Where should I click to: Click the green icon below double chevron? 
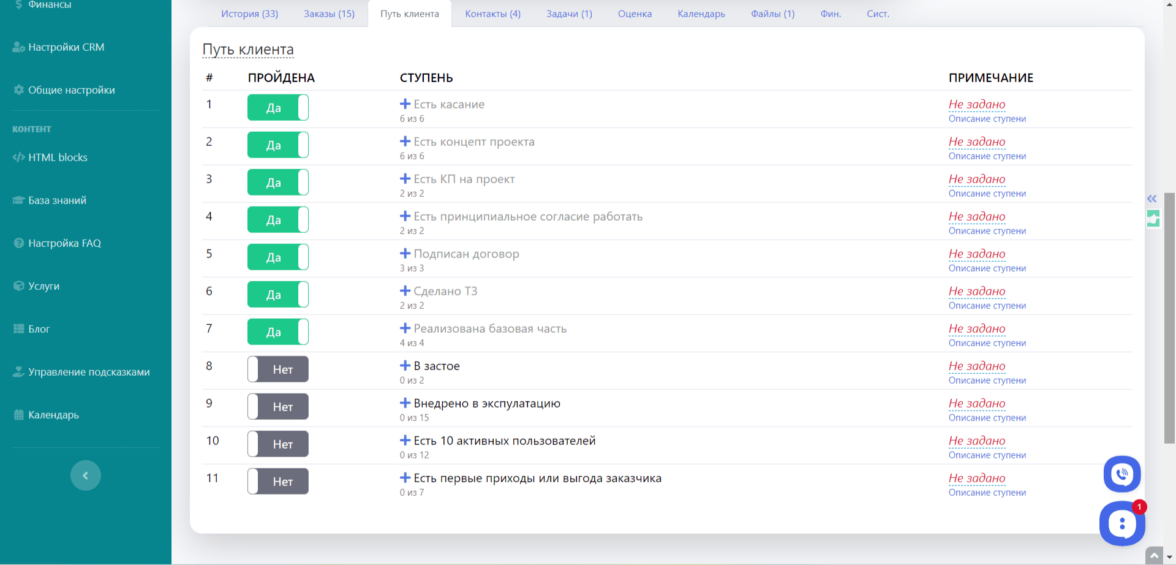click(x=1153, y=218)
